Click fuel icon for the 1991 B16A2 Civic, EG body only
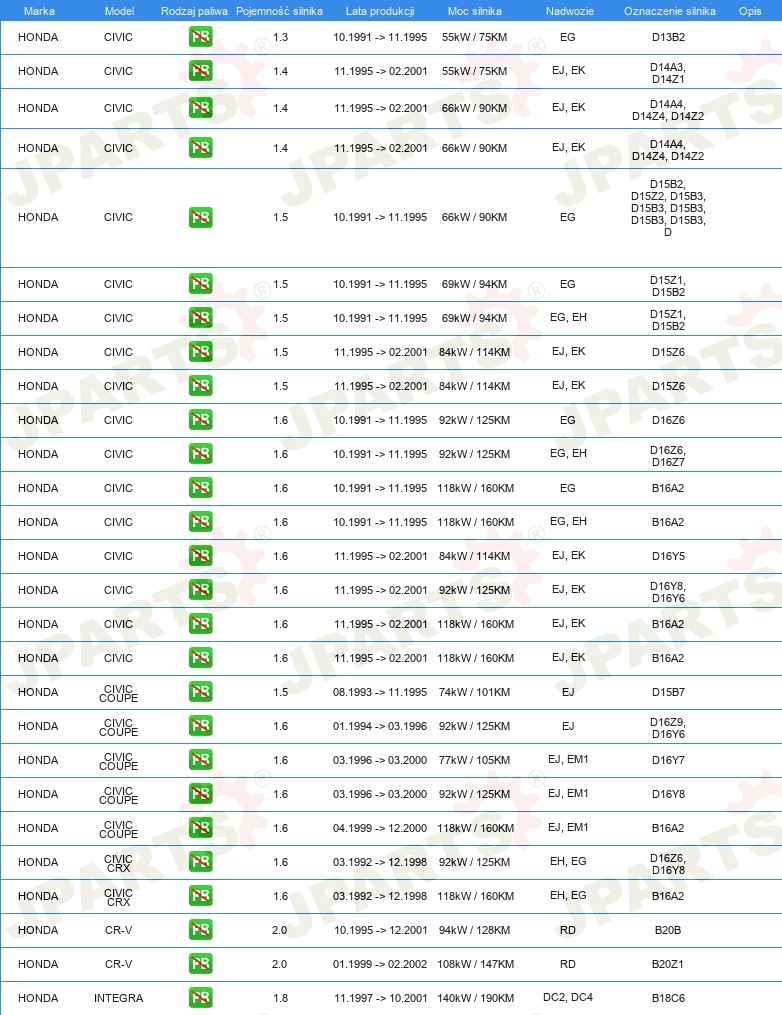782x1015 pixels. point(201,487)
